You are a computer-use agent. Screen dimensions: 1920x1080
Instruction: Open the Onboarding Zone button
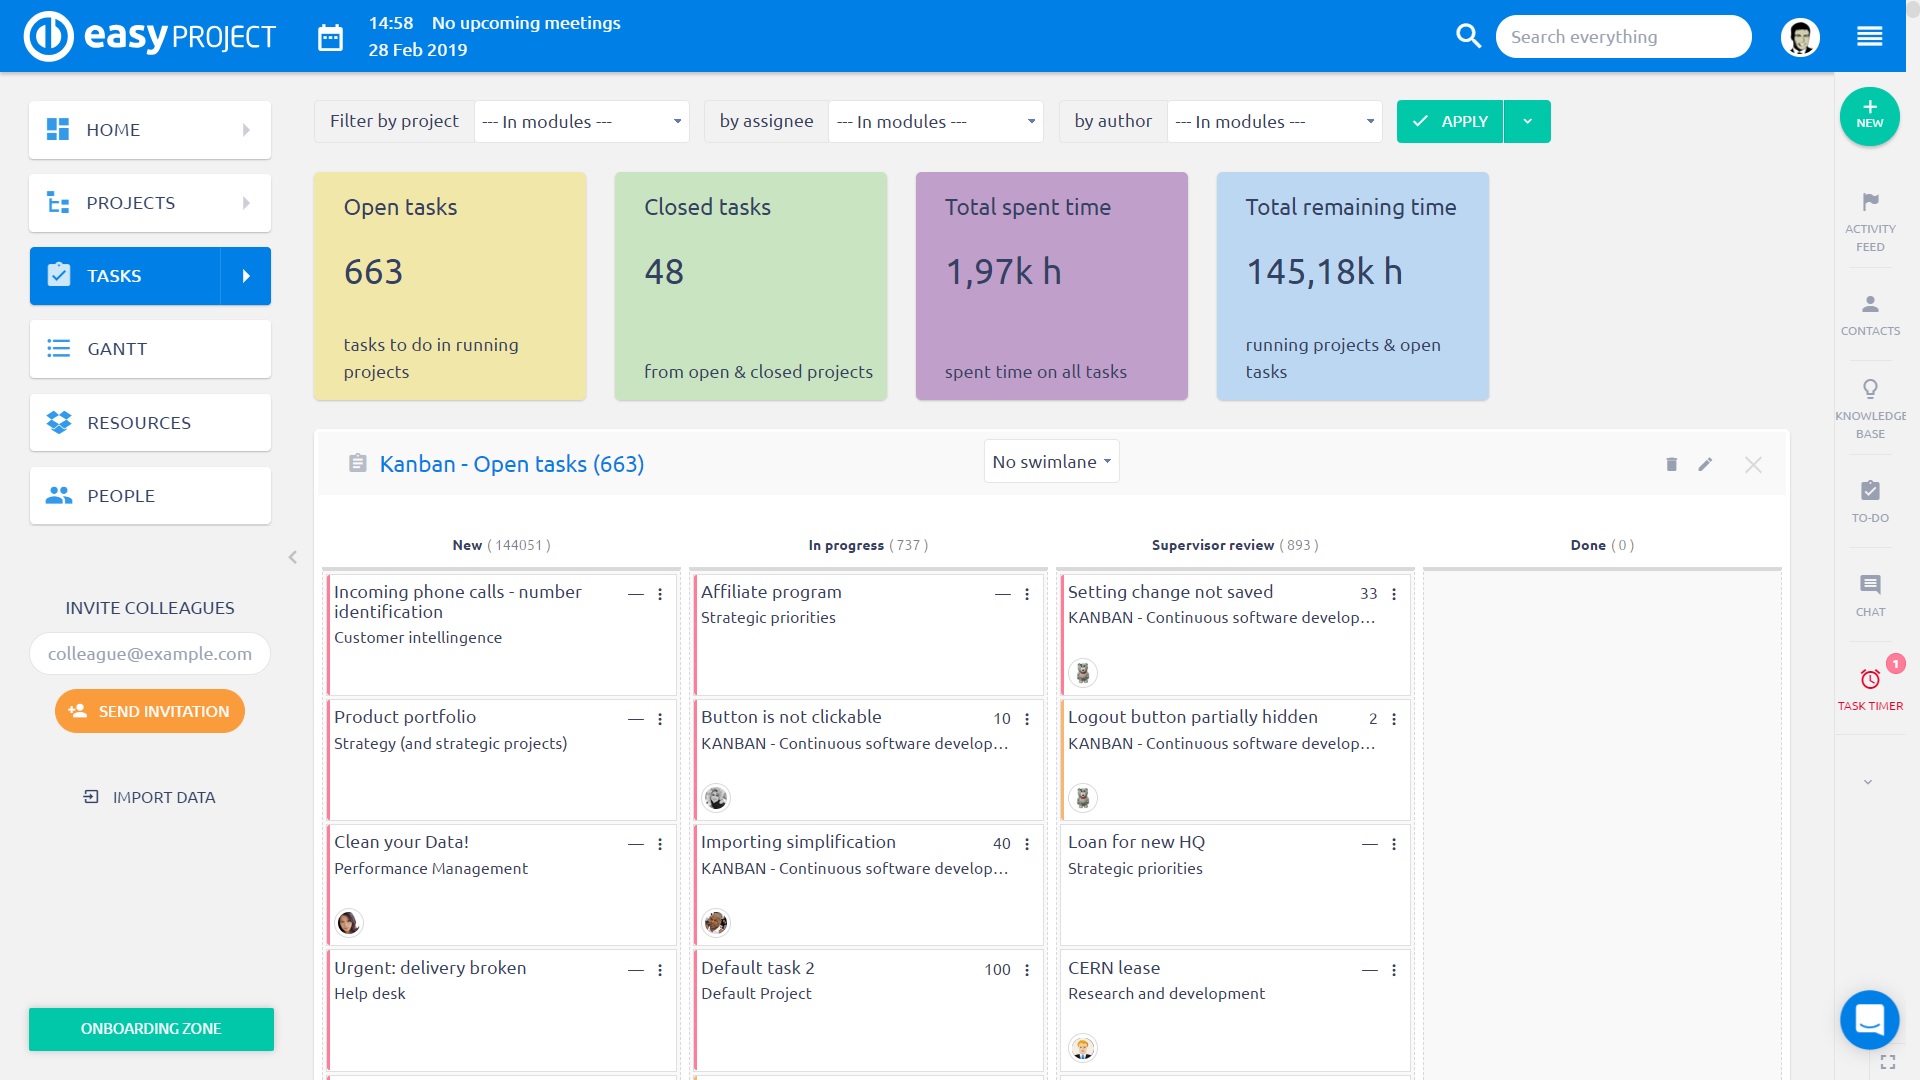pos(151,1029)
